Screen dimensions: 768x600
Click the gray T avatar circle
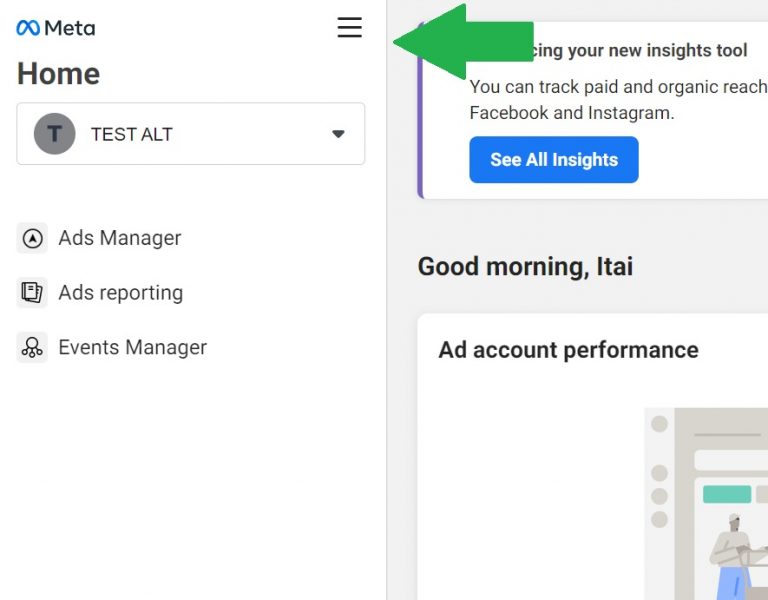pos(55,134)
